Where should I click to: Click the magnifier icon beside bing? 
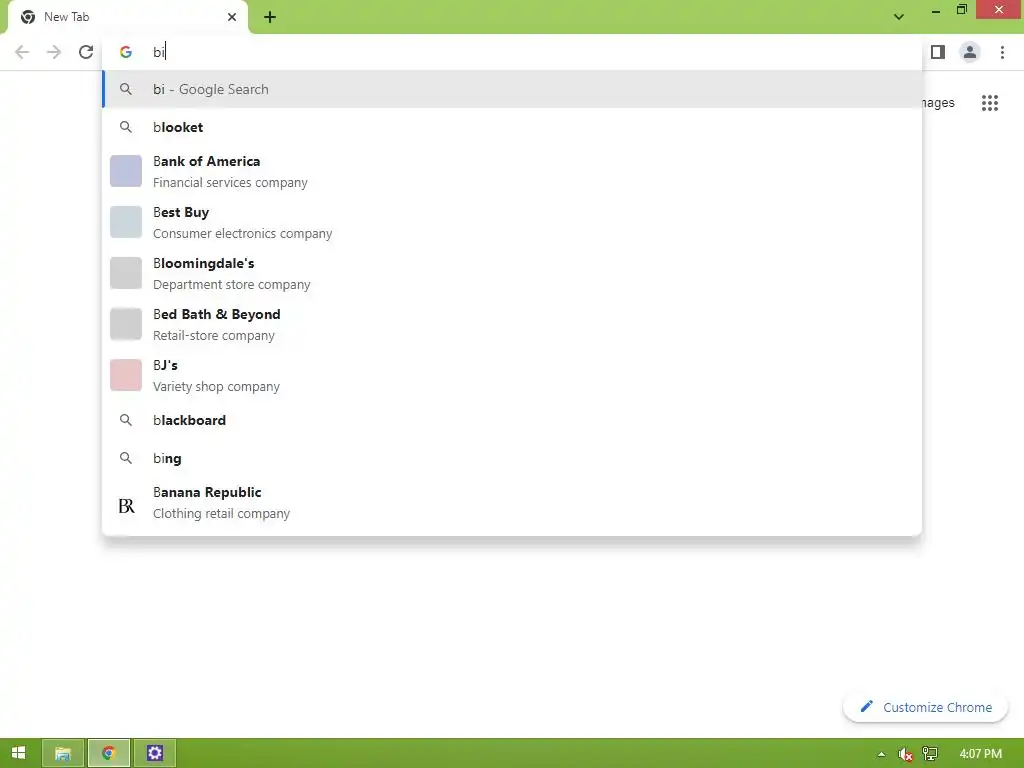click(126, 458)
